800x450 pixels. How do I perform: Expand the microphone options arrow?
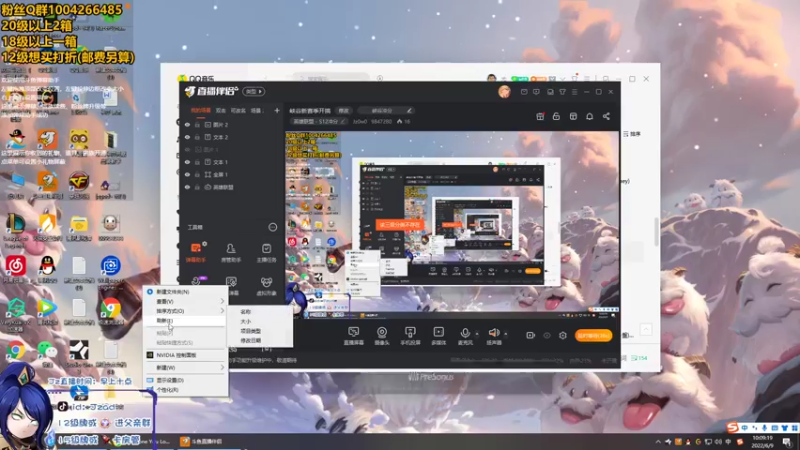pyautogui.click(x=477, y=334)
